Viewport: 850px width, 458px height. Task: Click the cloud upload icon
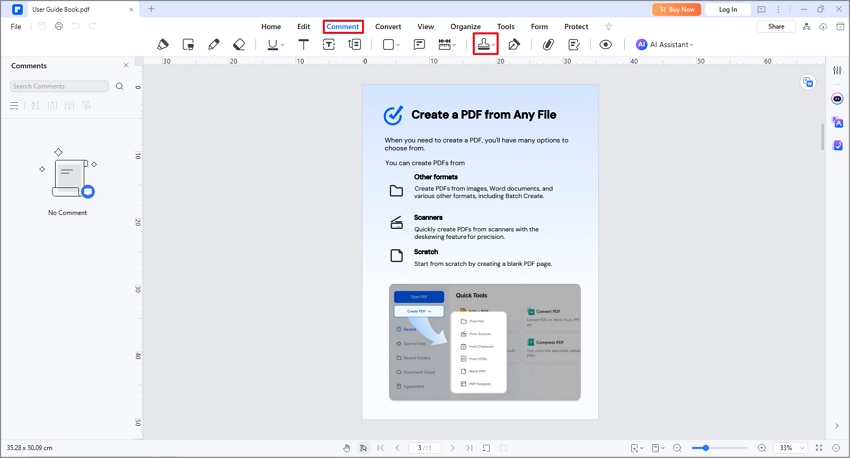point(823,27)
